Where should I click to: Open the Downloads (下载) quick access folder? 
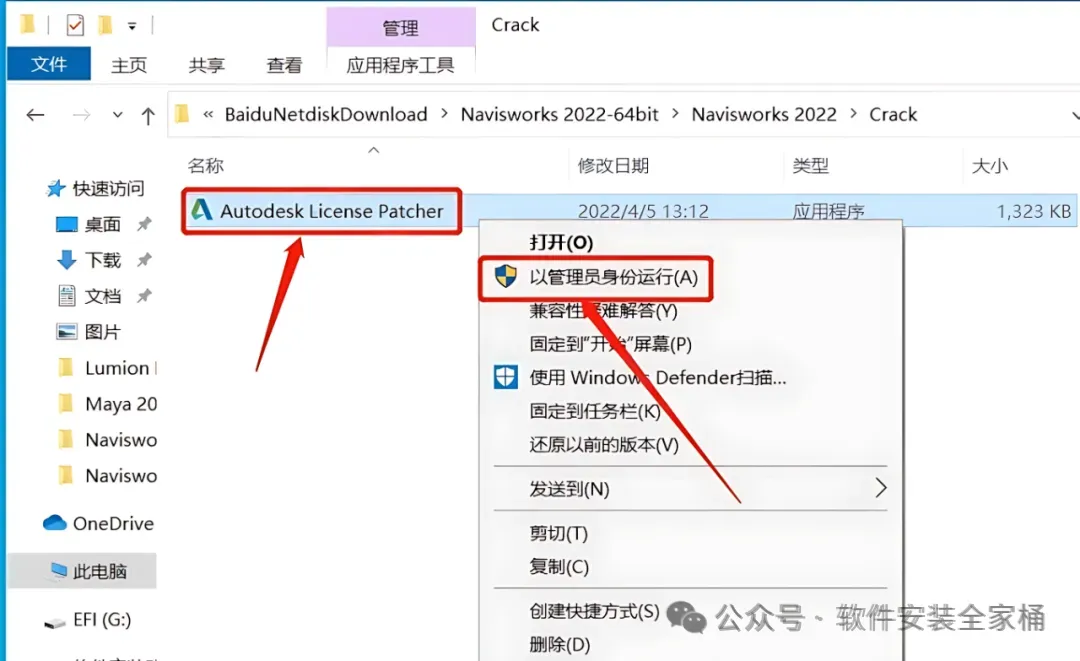coord(103,260)
